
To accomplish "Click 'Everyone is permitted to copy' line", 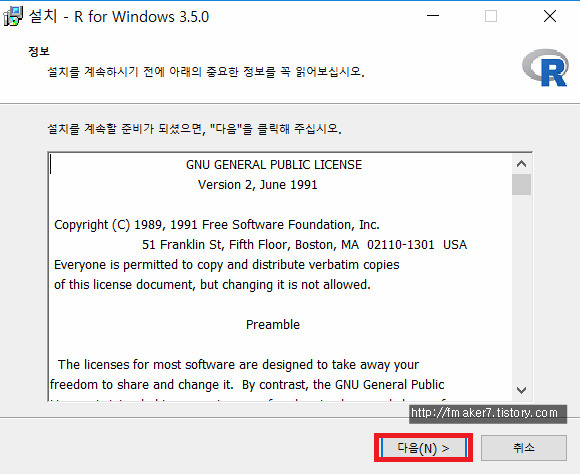I will tap(227, 265).
